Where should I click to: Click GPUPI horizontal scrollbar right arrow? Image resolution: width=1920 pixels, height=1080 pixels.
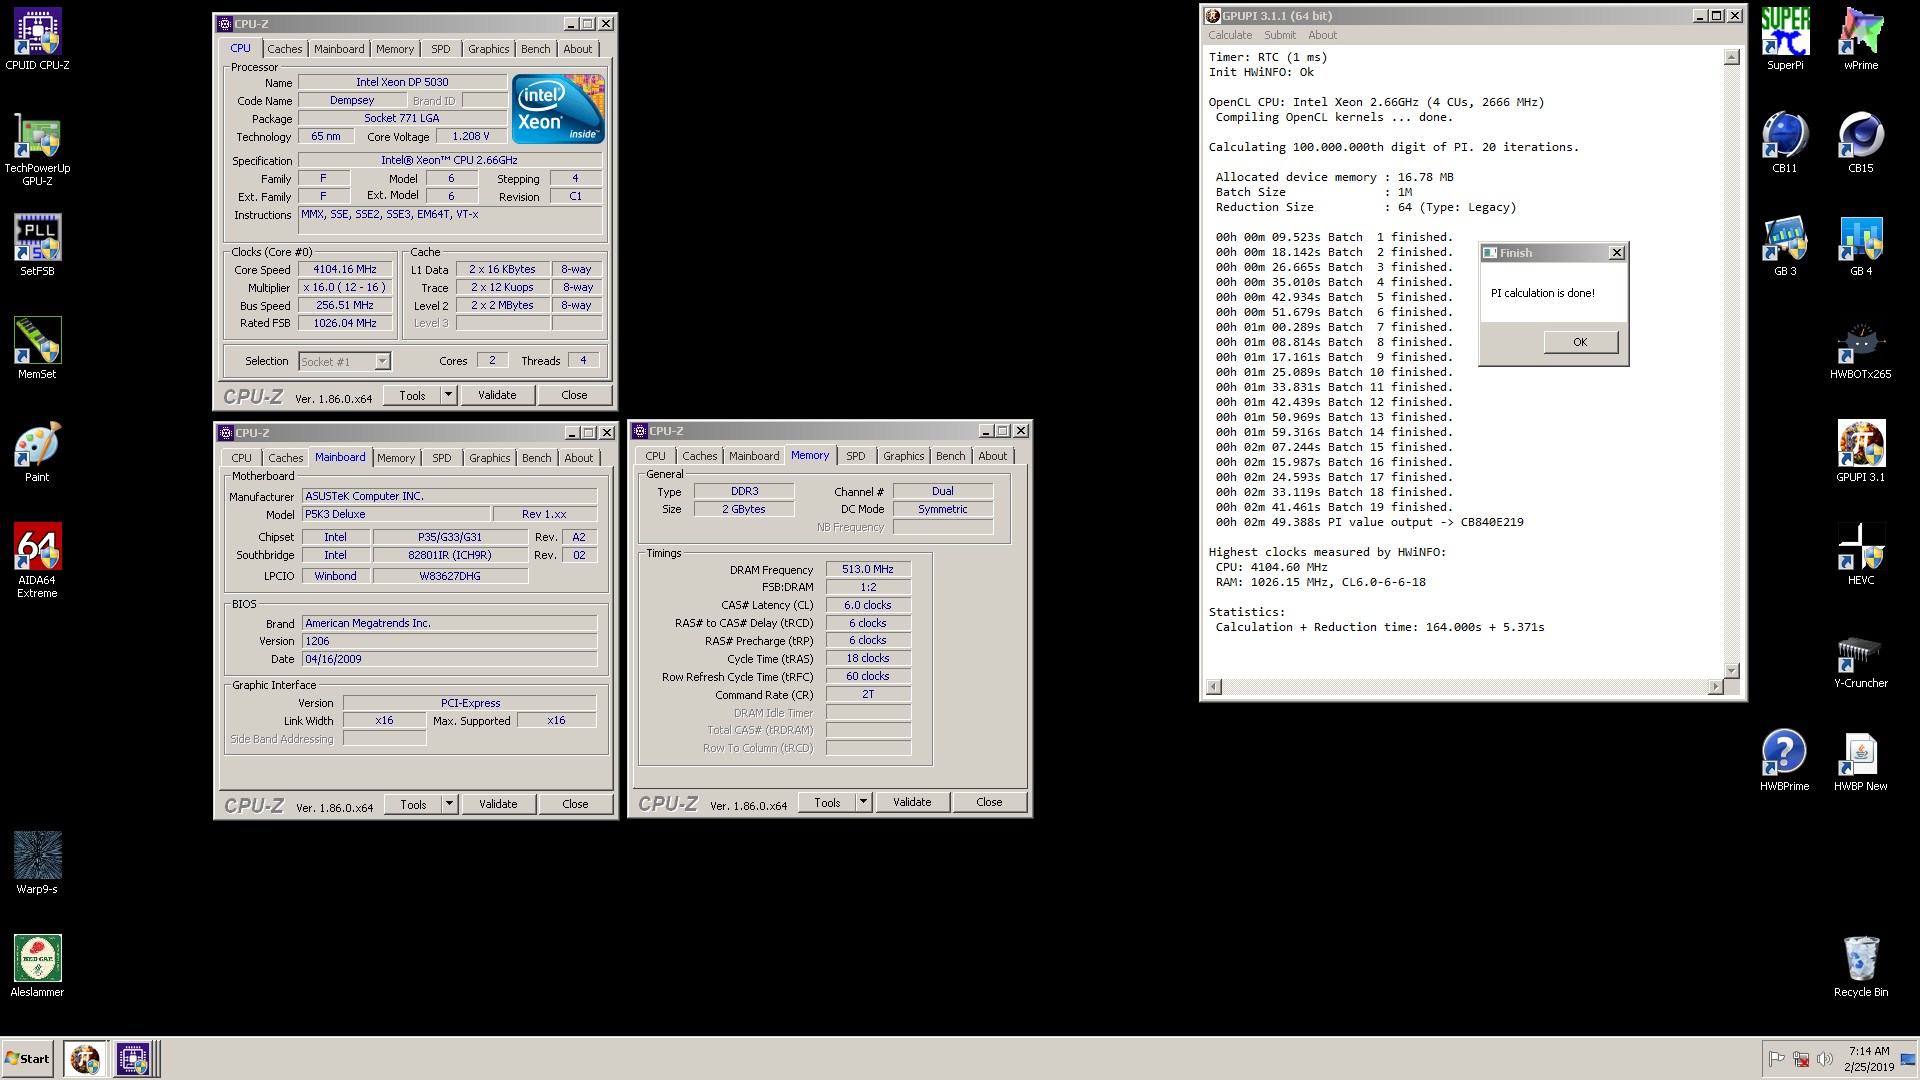1716,686
